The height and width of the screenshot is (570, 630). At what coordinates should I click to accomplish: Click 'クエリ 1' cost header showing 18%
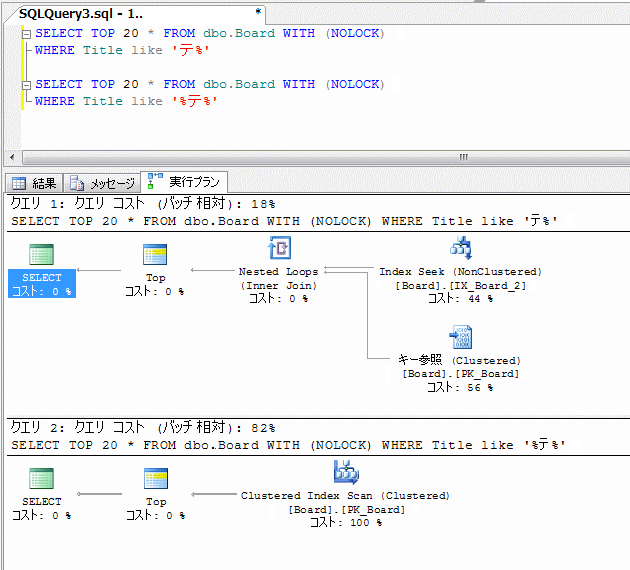143,204
